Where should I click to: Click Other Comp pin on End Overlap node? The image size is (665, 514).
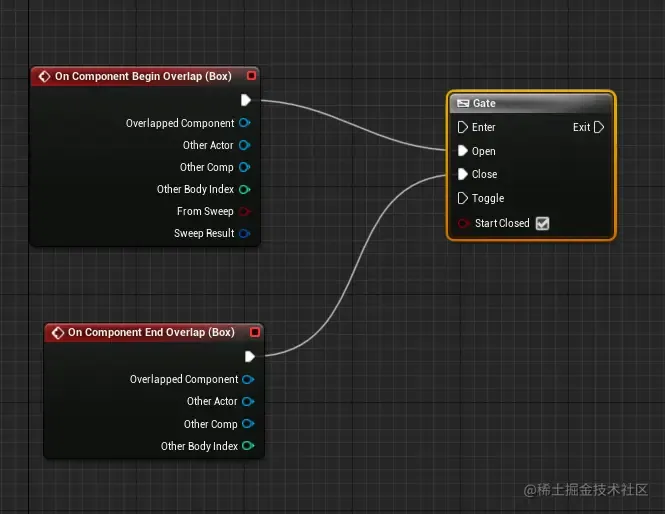[248, 424]
